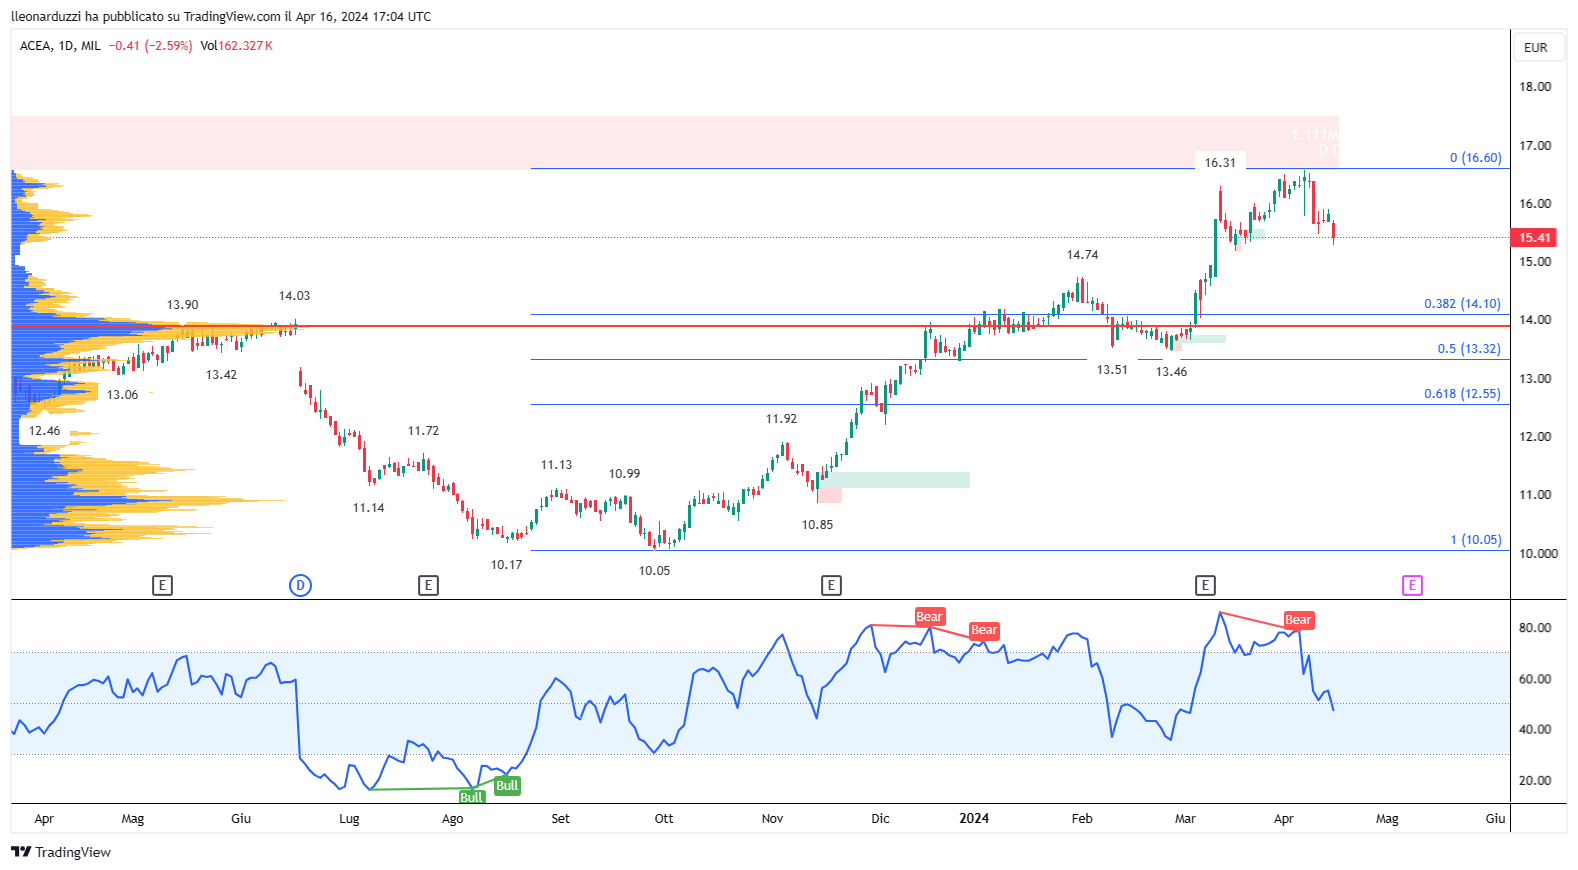Click the TradingView logo at bottom left

61,852
